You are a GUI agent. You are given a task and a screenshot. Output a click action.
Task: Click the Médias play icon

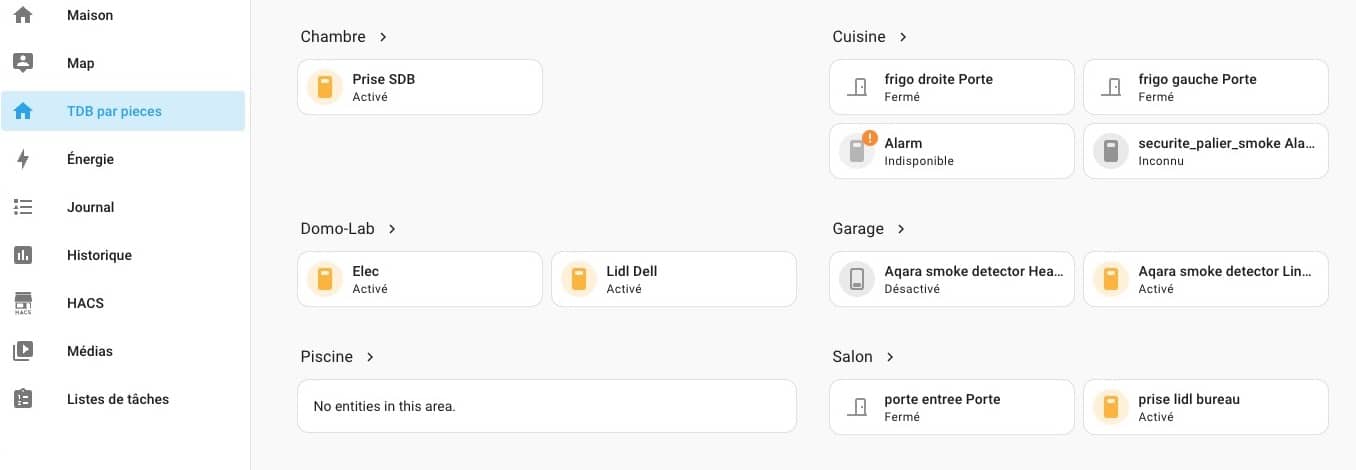coord(23,351)
